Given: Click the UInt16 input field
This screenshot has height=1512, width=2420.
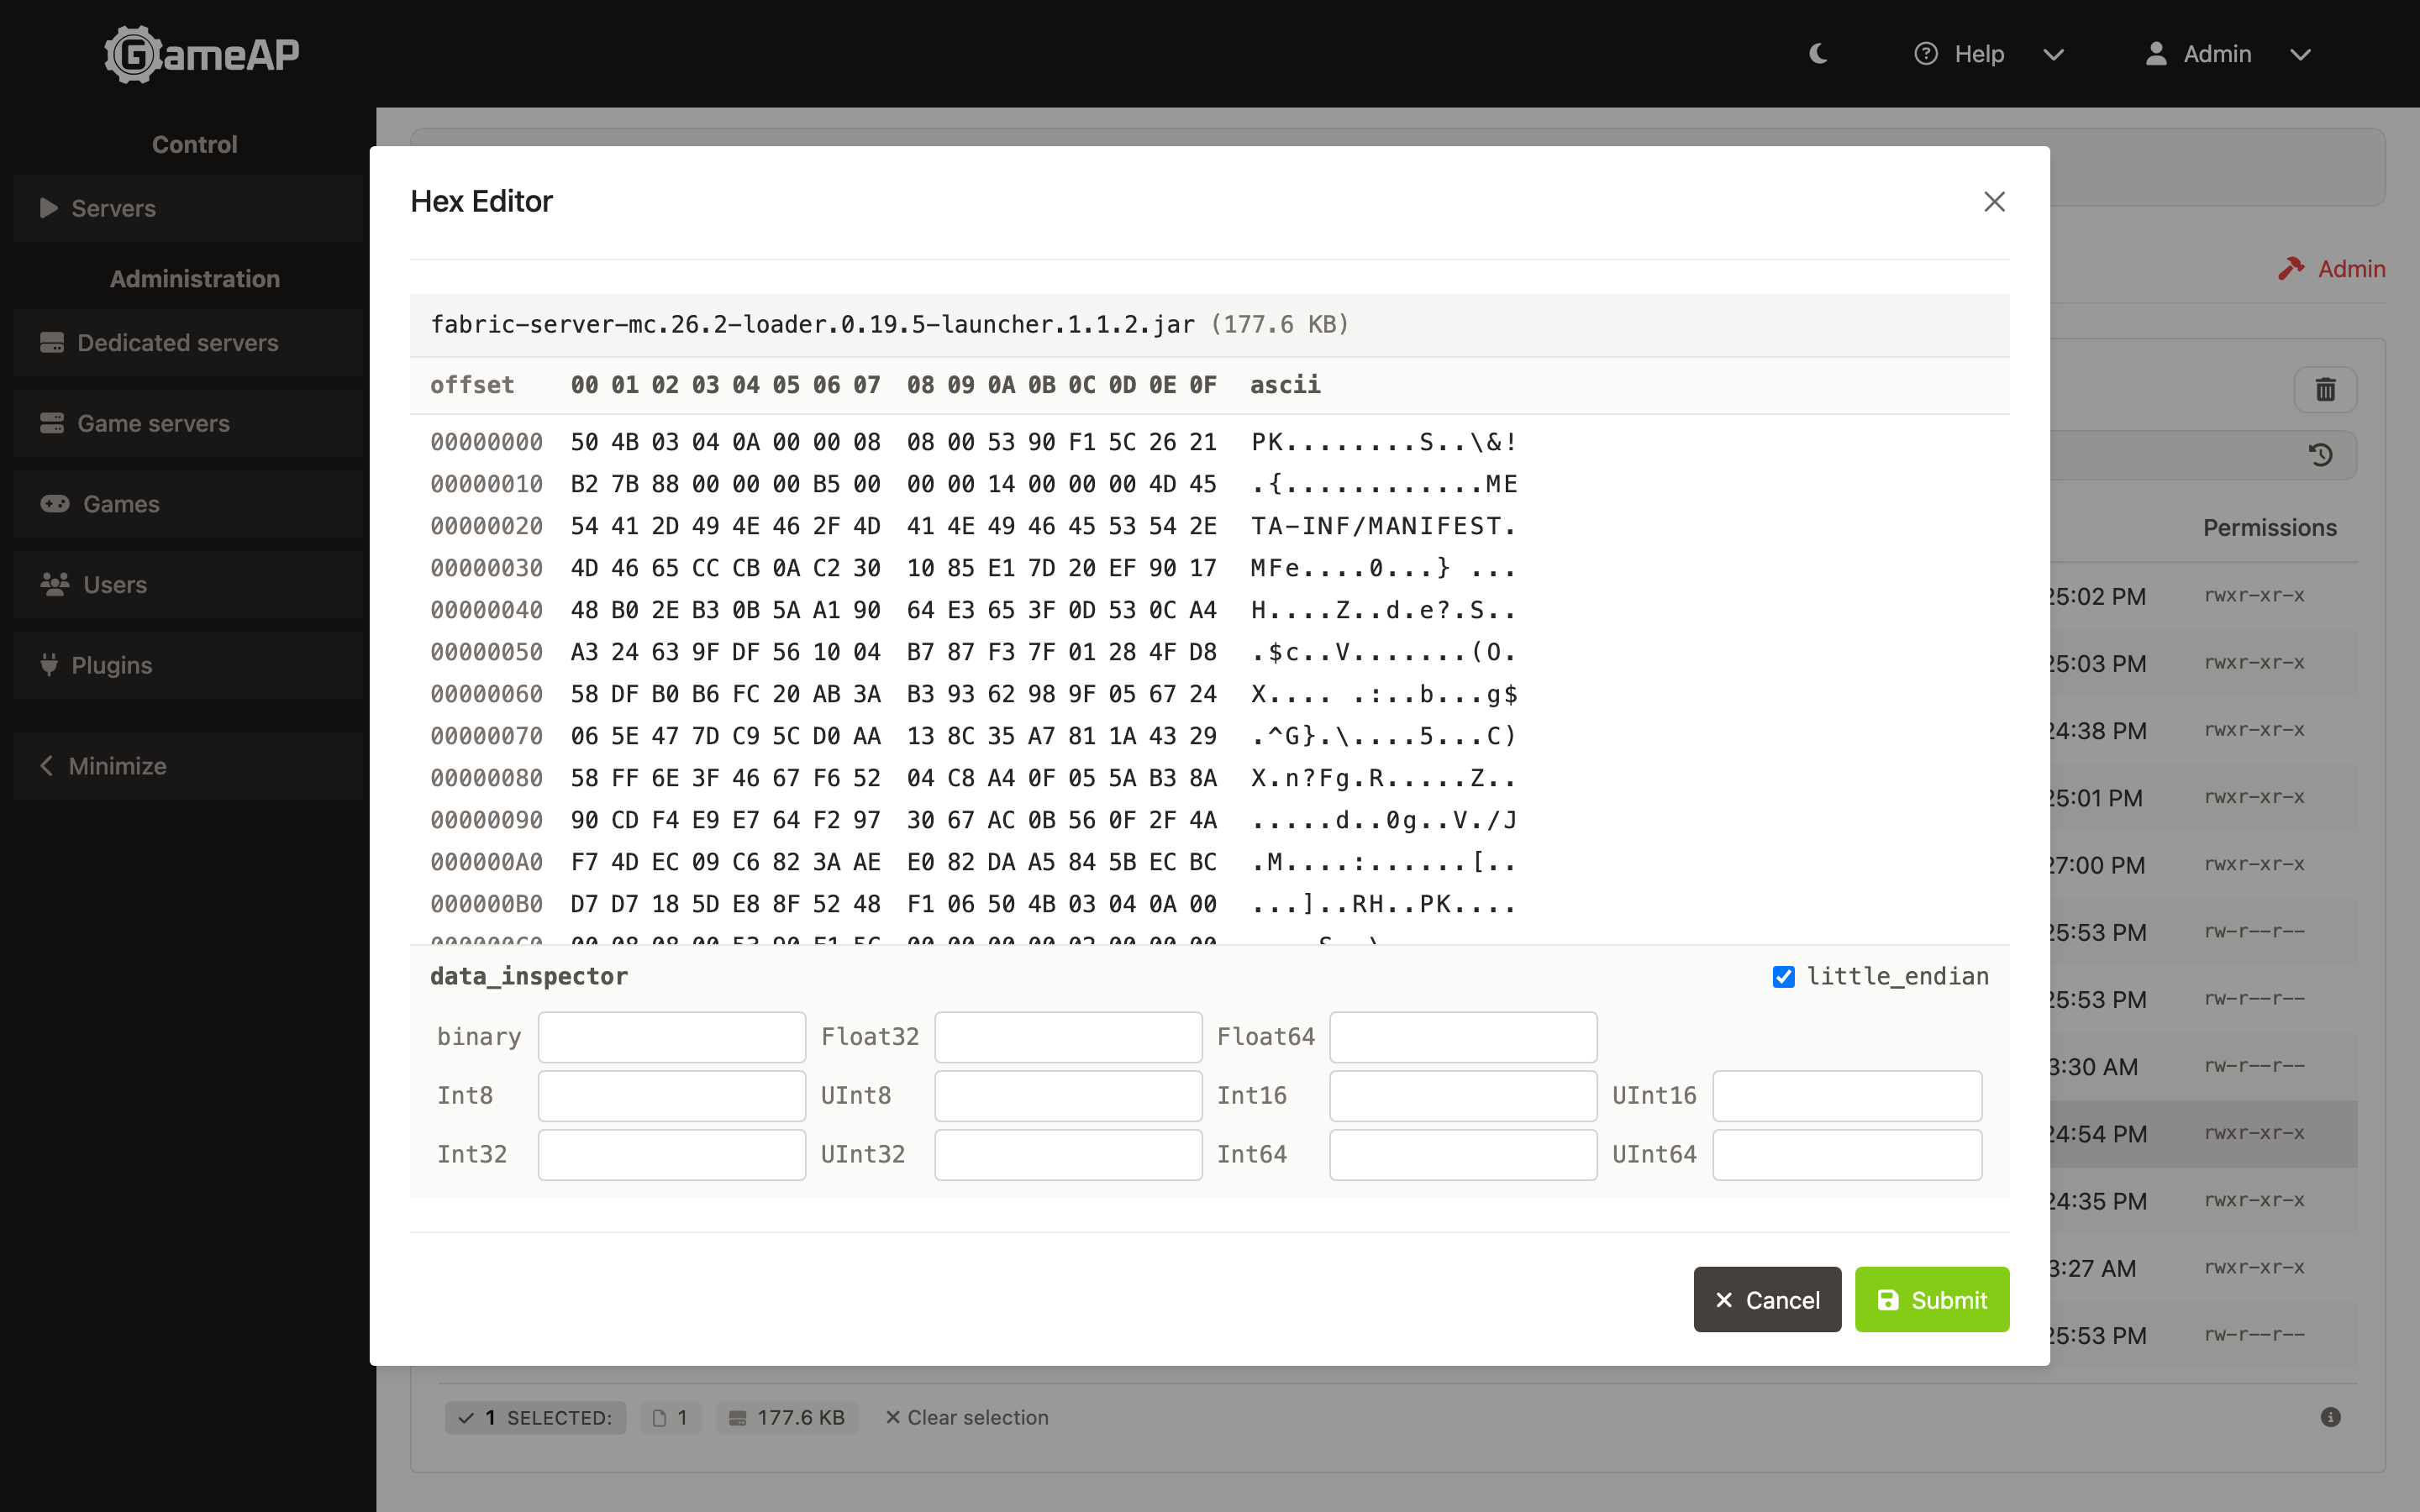Looking at the screenshot, I should point(1847,1096).
